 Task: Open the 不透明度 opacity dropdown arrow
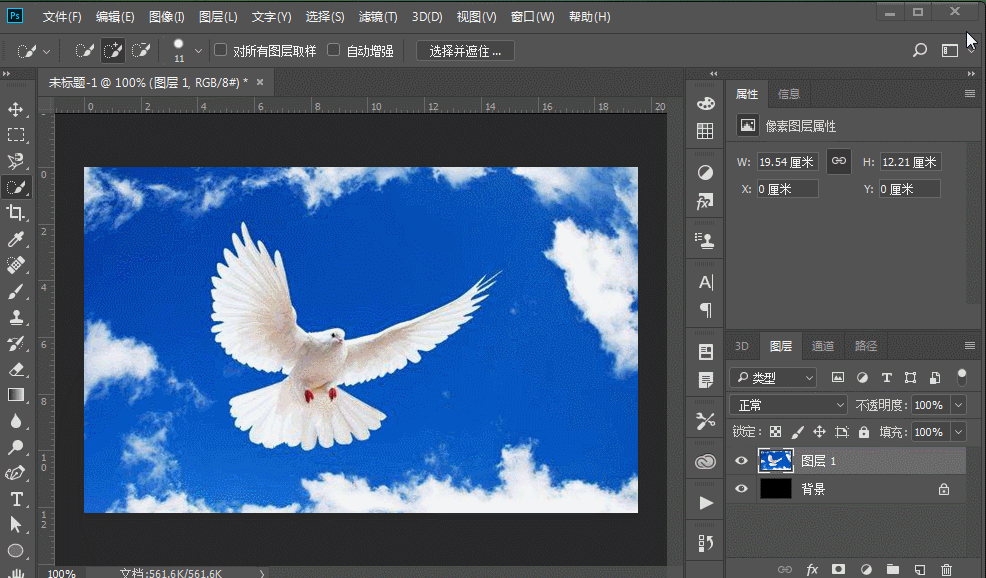959,405
